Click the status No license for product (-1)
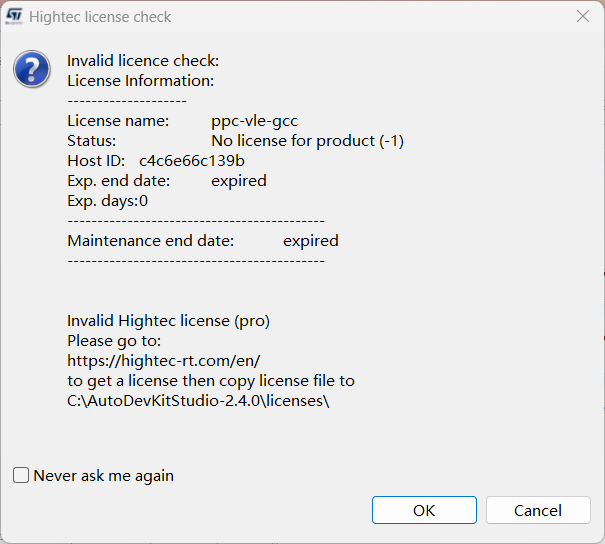The image size is (605, 544). [x=308, y=141]
